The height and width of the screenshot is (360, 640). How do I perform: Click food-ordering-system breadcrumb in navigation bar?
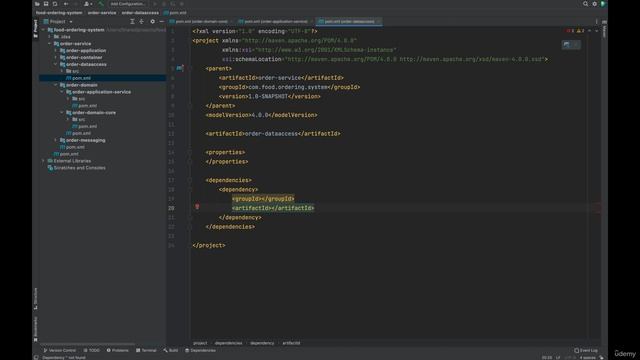click(59, 13)
